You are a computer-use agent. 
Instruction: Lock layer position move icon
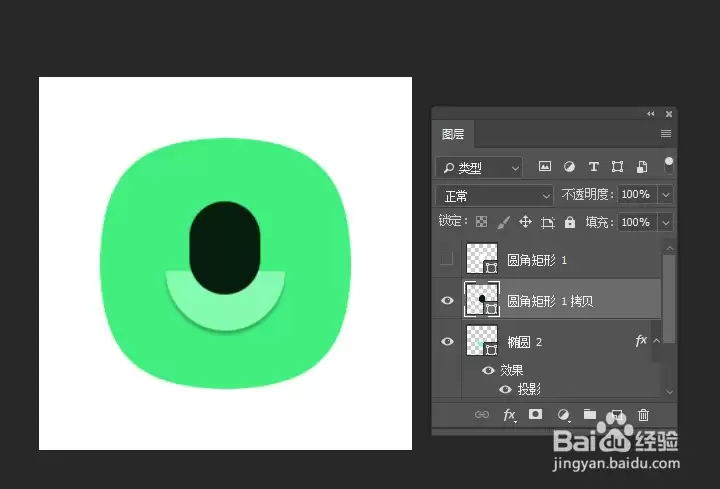pyautogui.click(x=525, y=222)
